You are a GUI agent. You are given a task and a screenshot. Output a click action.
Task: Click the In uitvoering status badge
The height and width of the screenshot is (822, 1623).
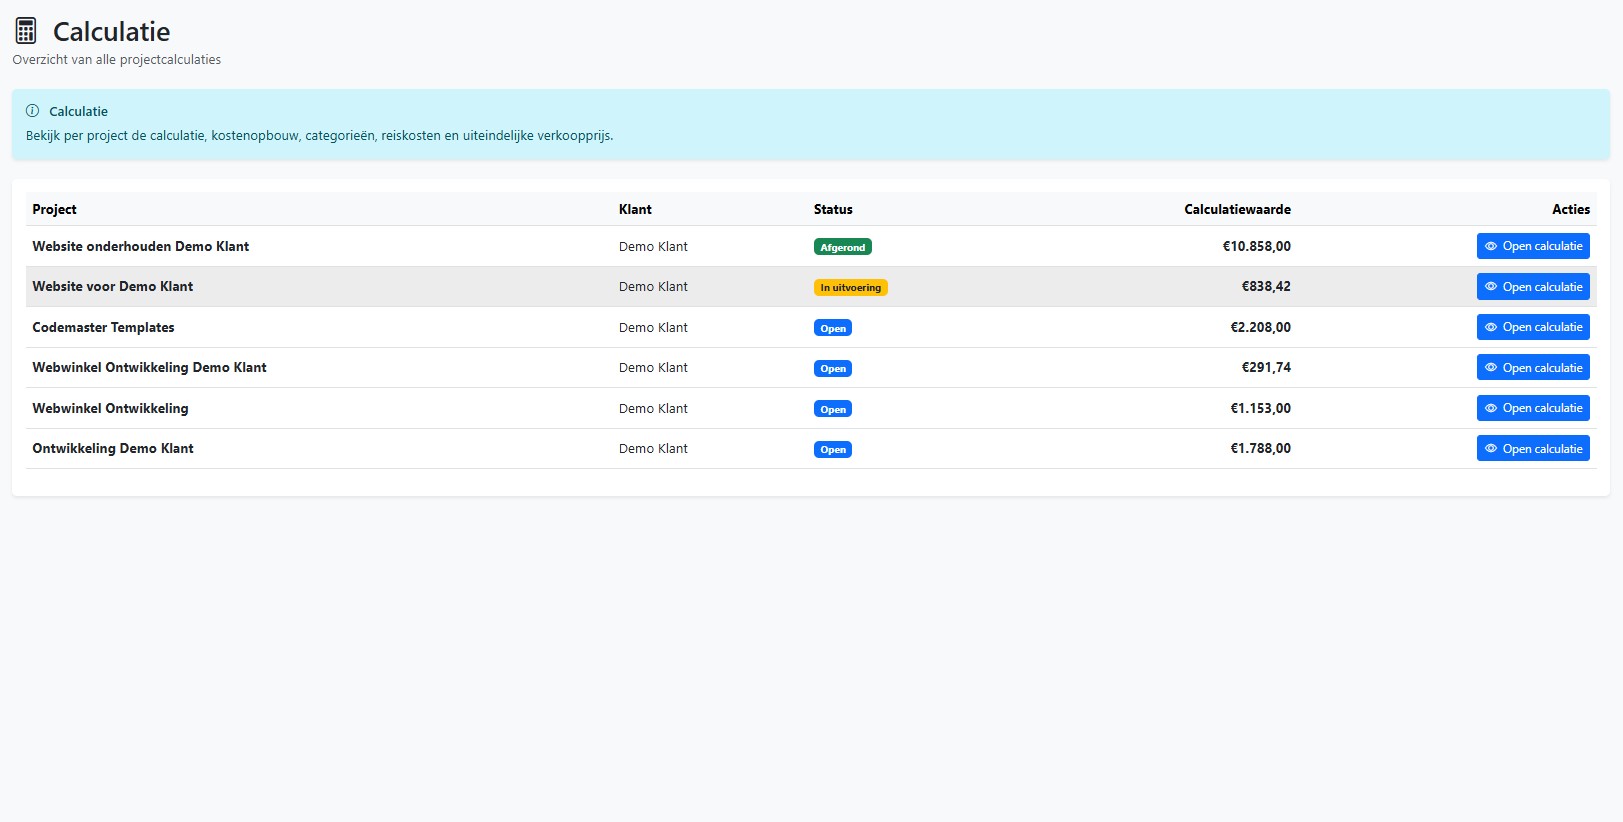[851, 288]
